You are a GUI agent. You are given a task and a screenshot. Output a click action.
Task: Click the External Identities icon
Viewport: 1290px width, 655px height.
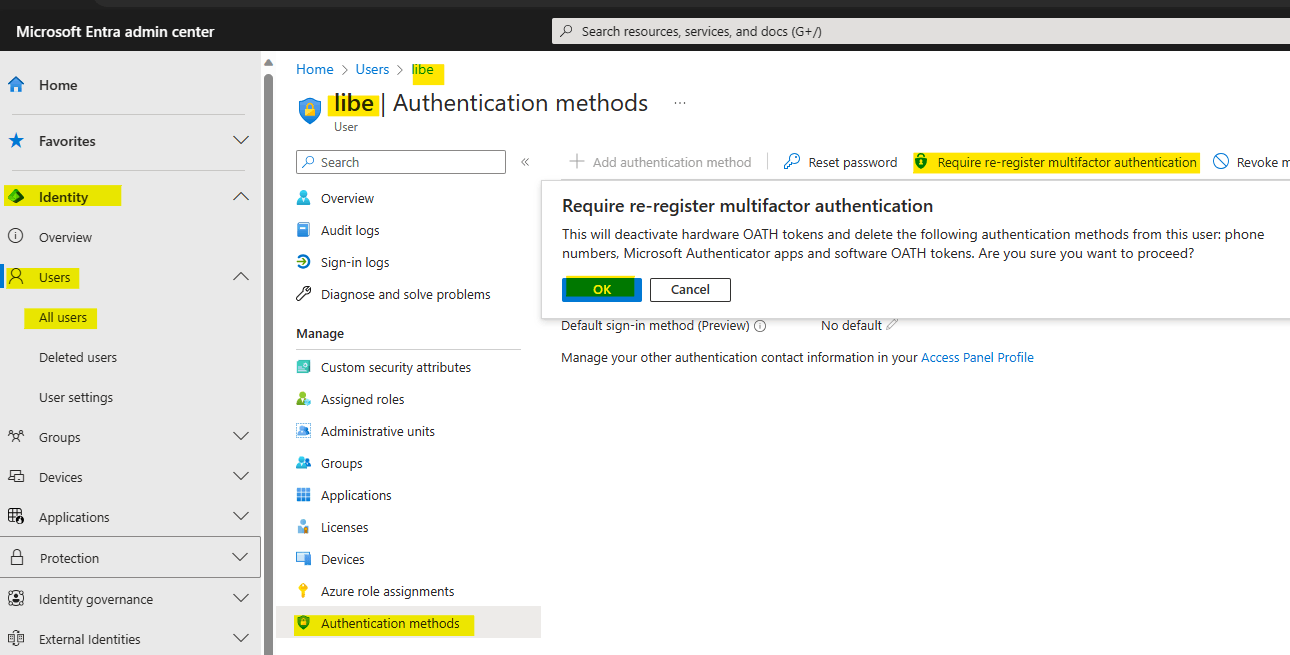(16, 639)
